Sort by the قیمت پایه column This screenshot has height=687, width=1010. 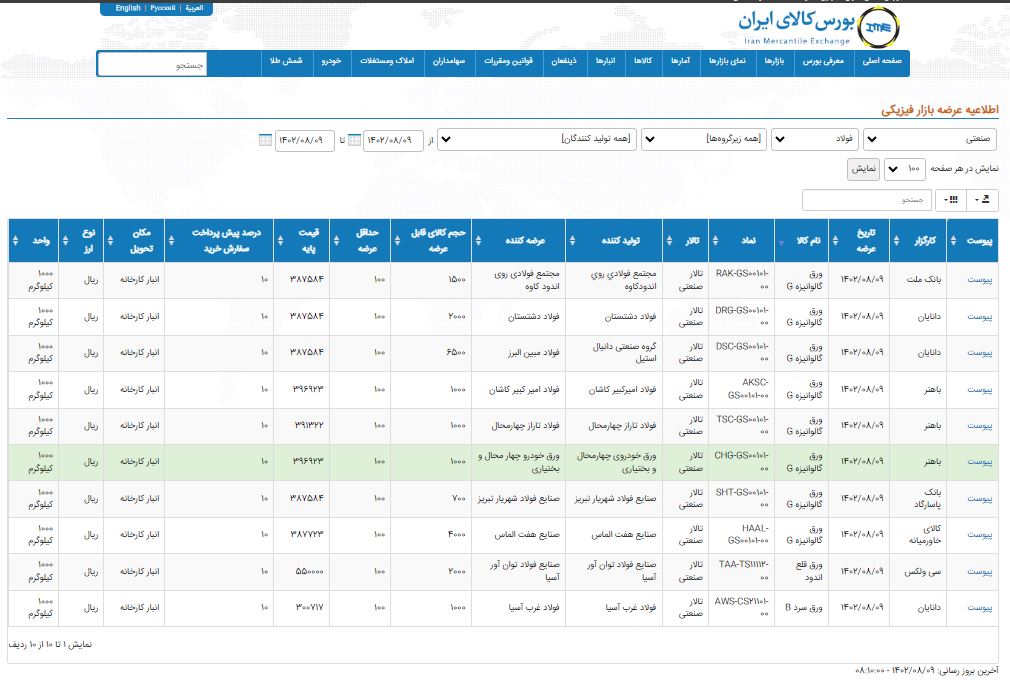(301, 241)
